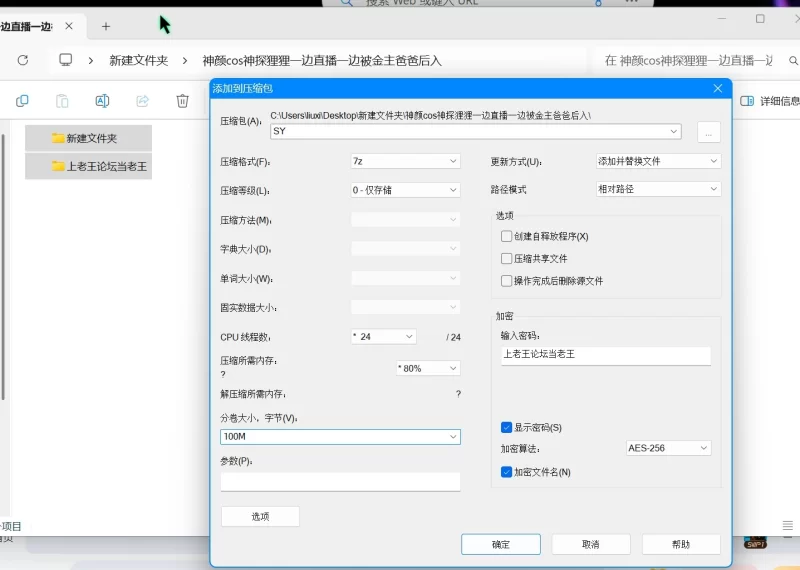Click the browser URL search bar at top
The width and height of the screenshot is (800, 570).
(x=487, y=3)
